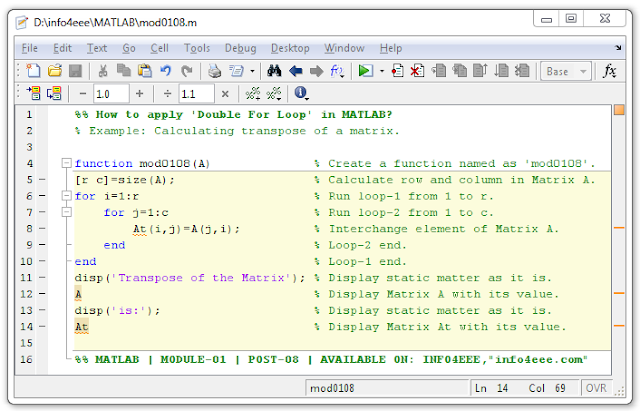
Task: Click the increment field showing 1.0
Action: (x=111, y=94)
